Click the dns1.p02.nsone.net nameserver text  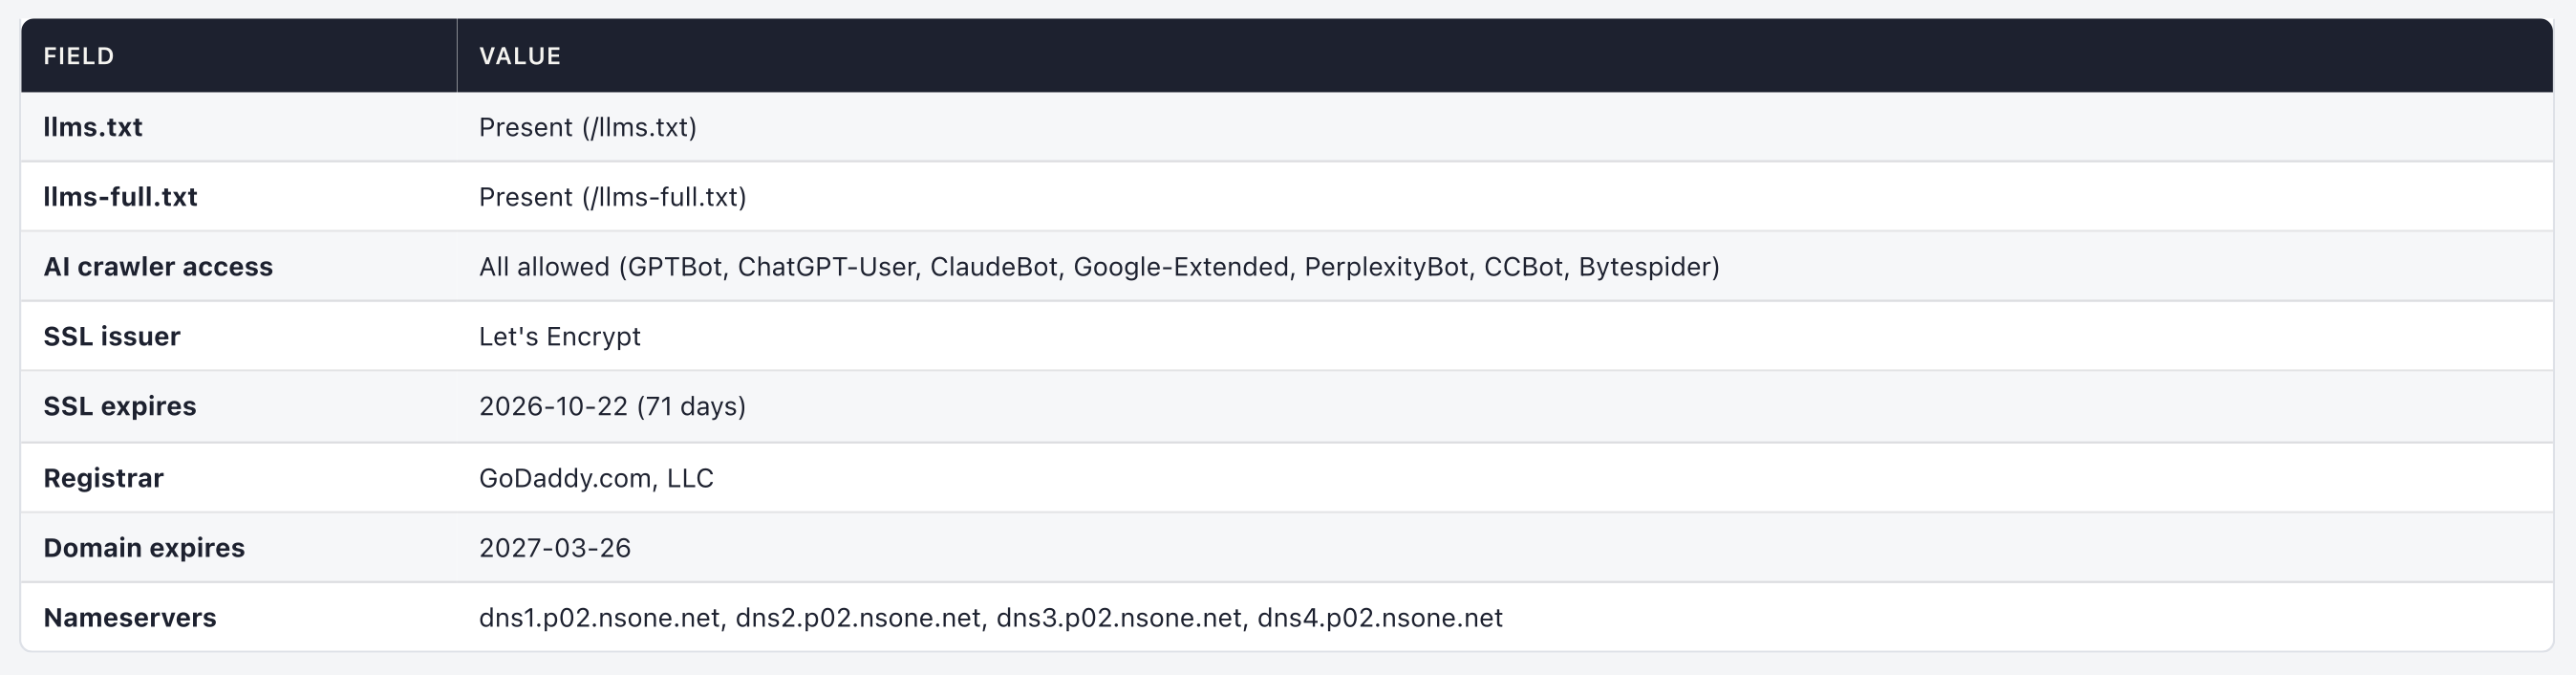point(600,618)
